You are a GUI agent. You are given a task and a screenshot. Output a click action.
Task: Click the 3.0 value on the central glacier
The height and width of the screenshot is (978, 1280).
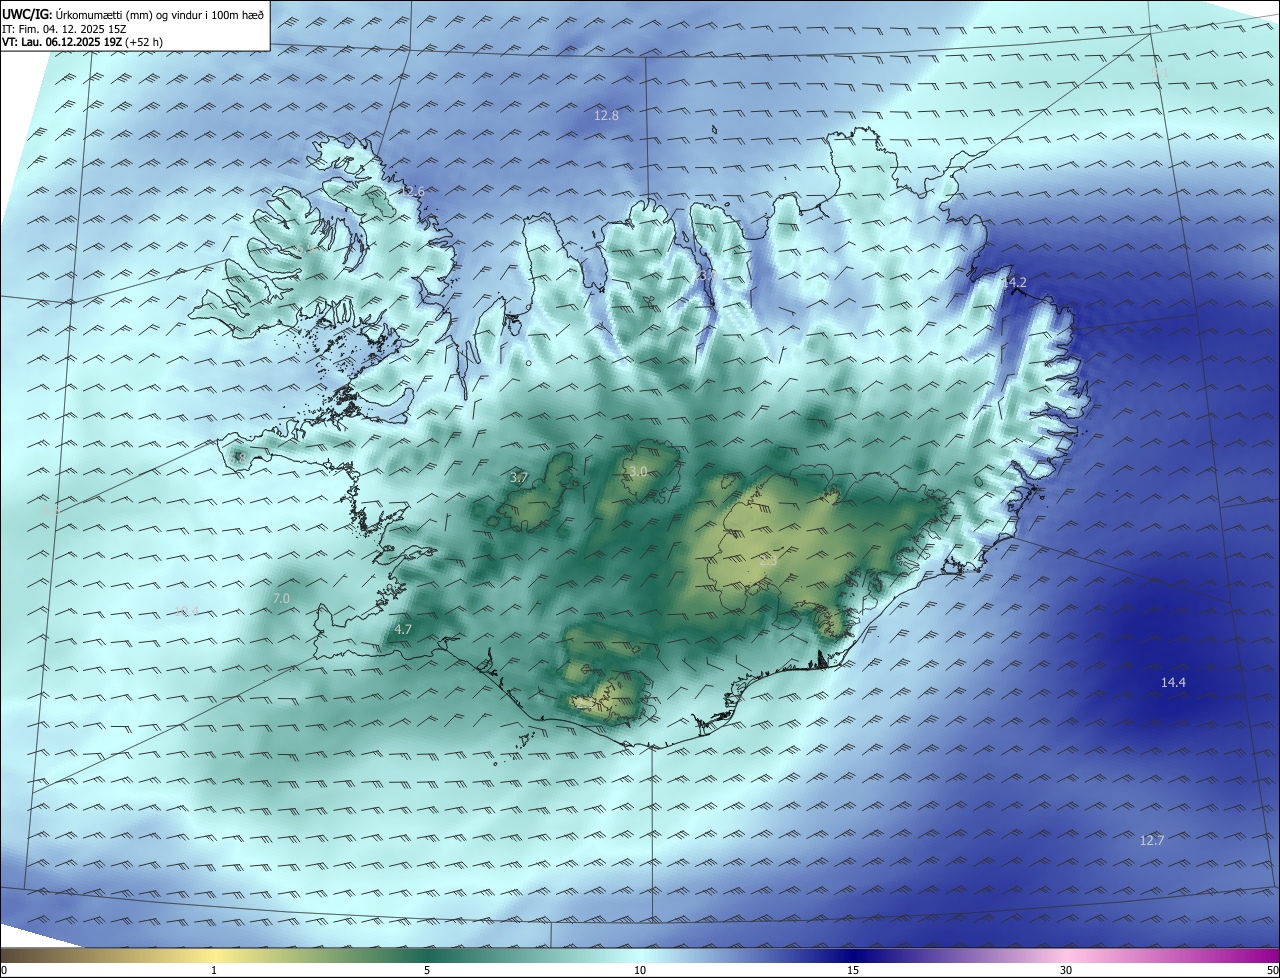638,471
